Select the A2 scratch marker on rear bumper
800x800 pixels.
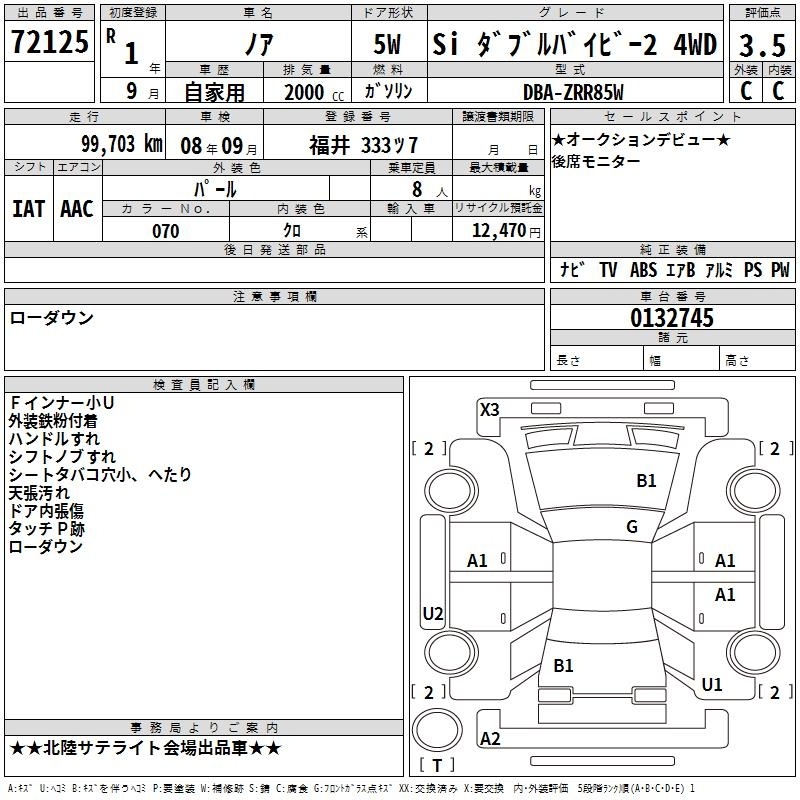(x=490, y=738)
